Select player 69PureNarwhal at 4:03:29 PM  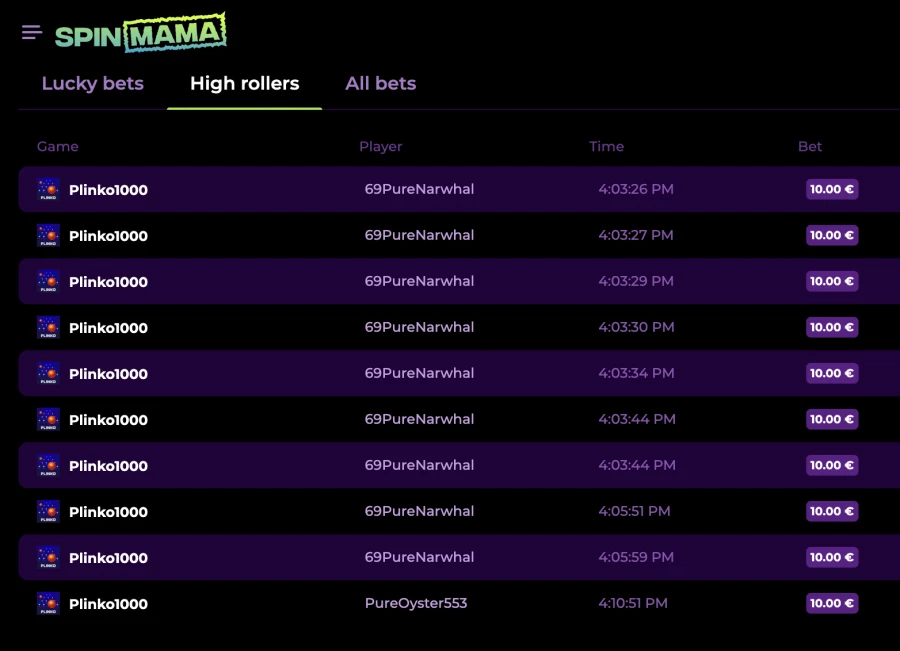(x=420, y=281)
